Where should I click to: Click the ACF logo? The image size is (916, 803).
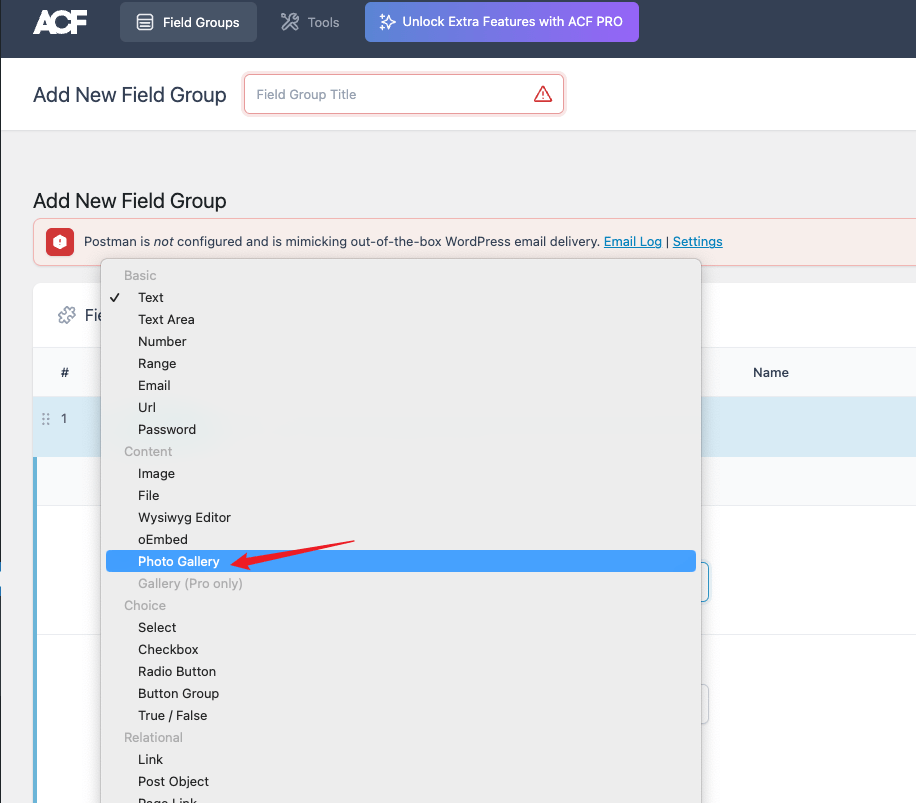(60, 22)
